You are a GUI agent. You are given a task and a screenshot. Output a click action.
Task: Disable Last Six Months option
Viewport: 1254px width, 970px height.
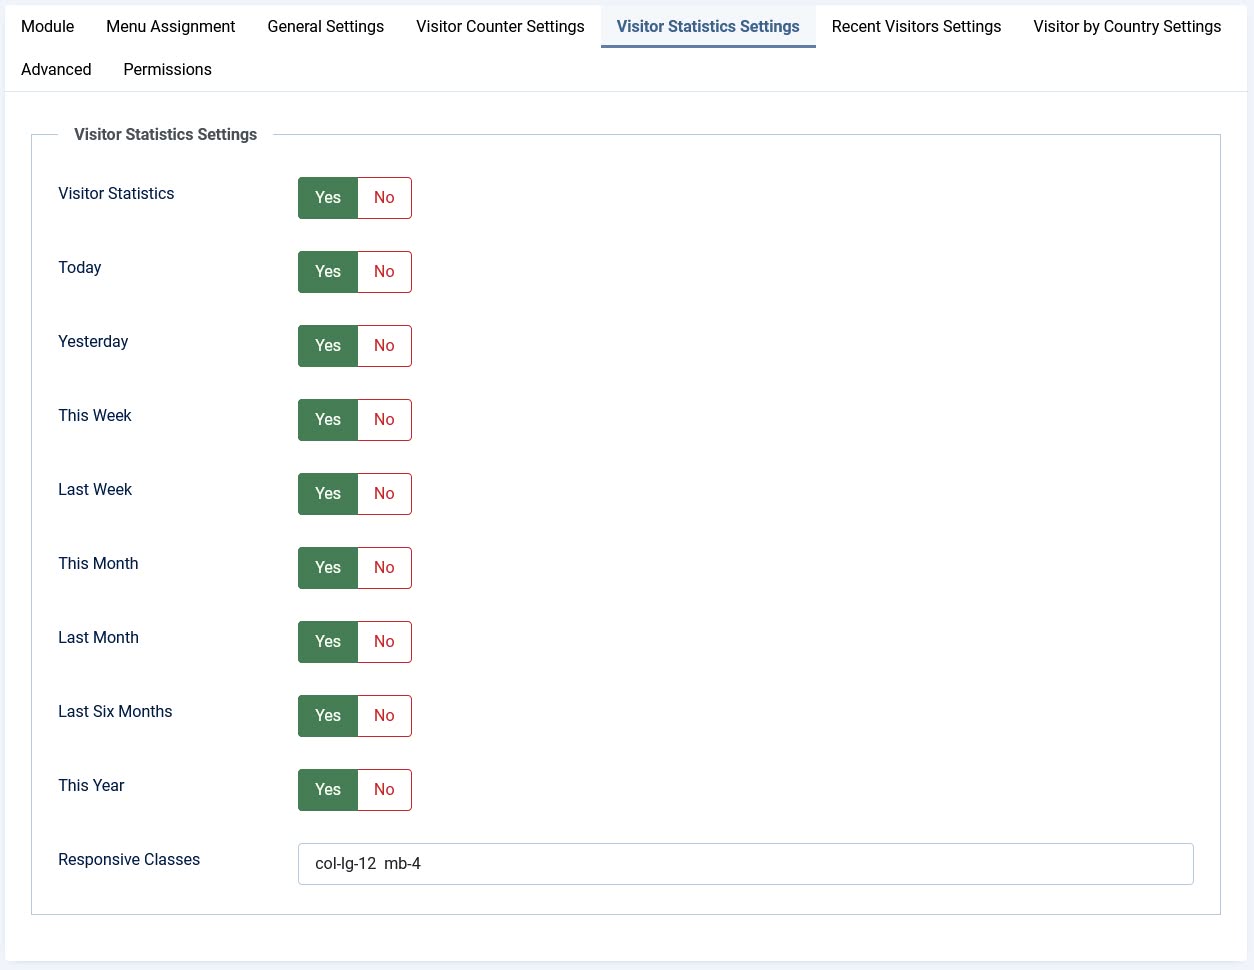click(384, 716)
